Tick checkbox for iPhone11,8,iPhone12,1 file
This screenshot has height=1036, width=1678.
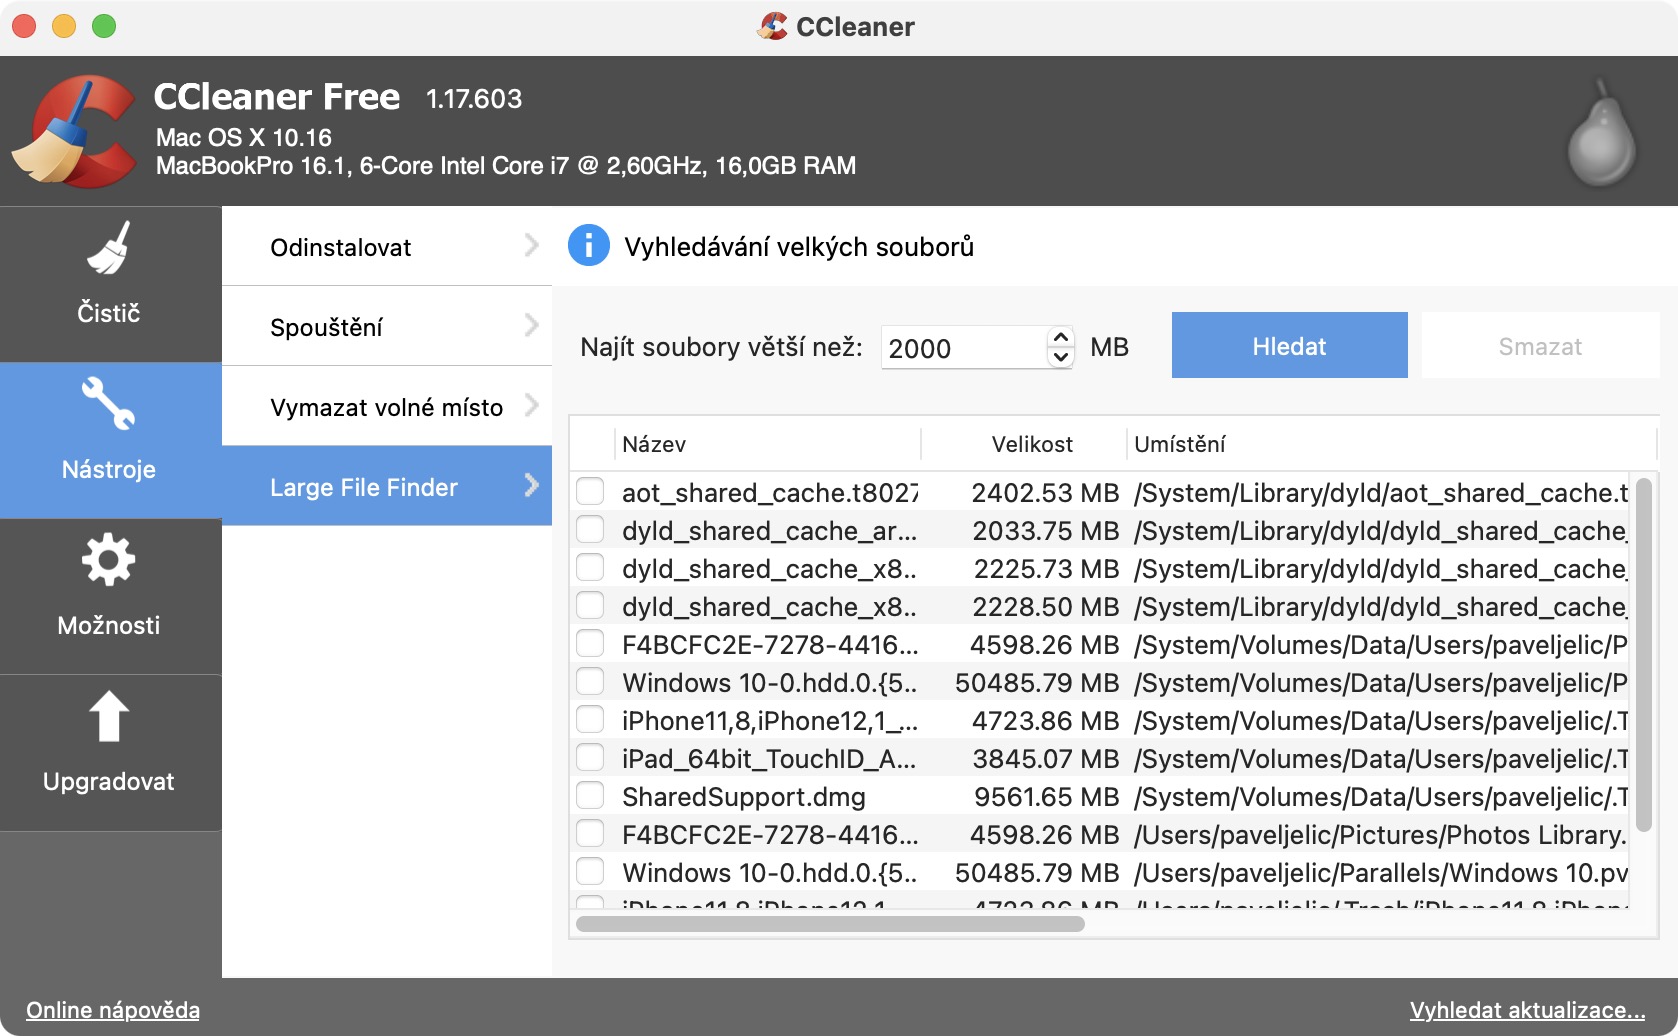click(590, 720)
